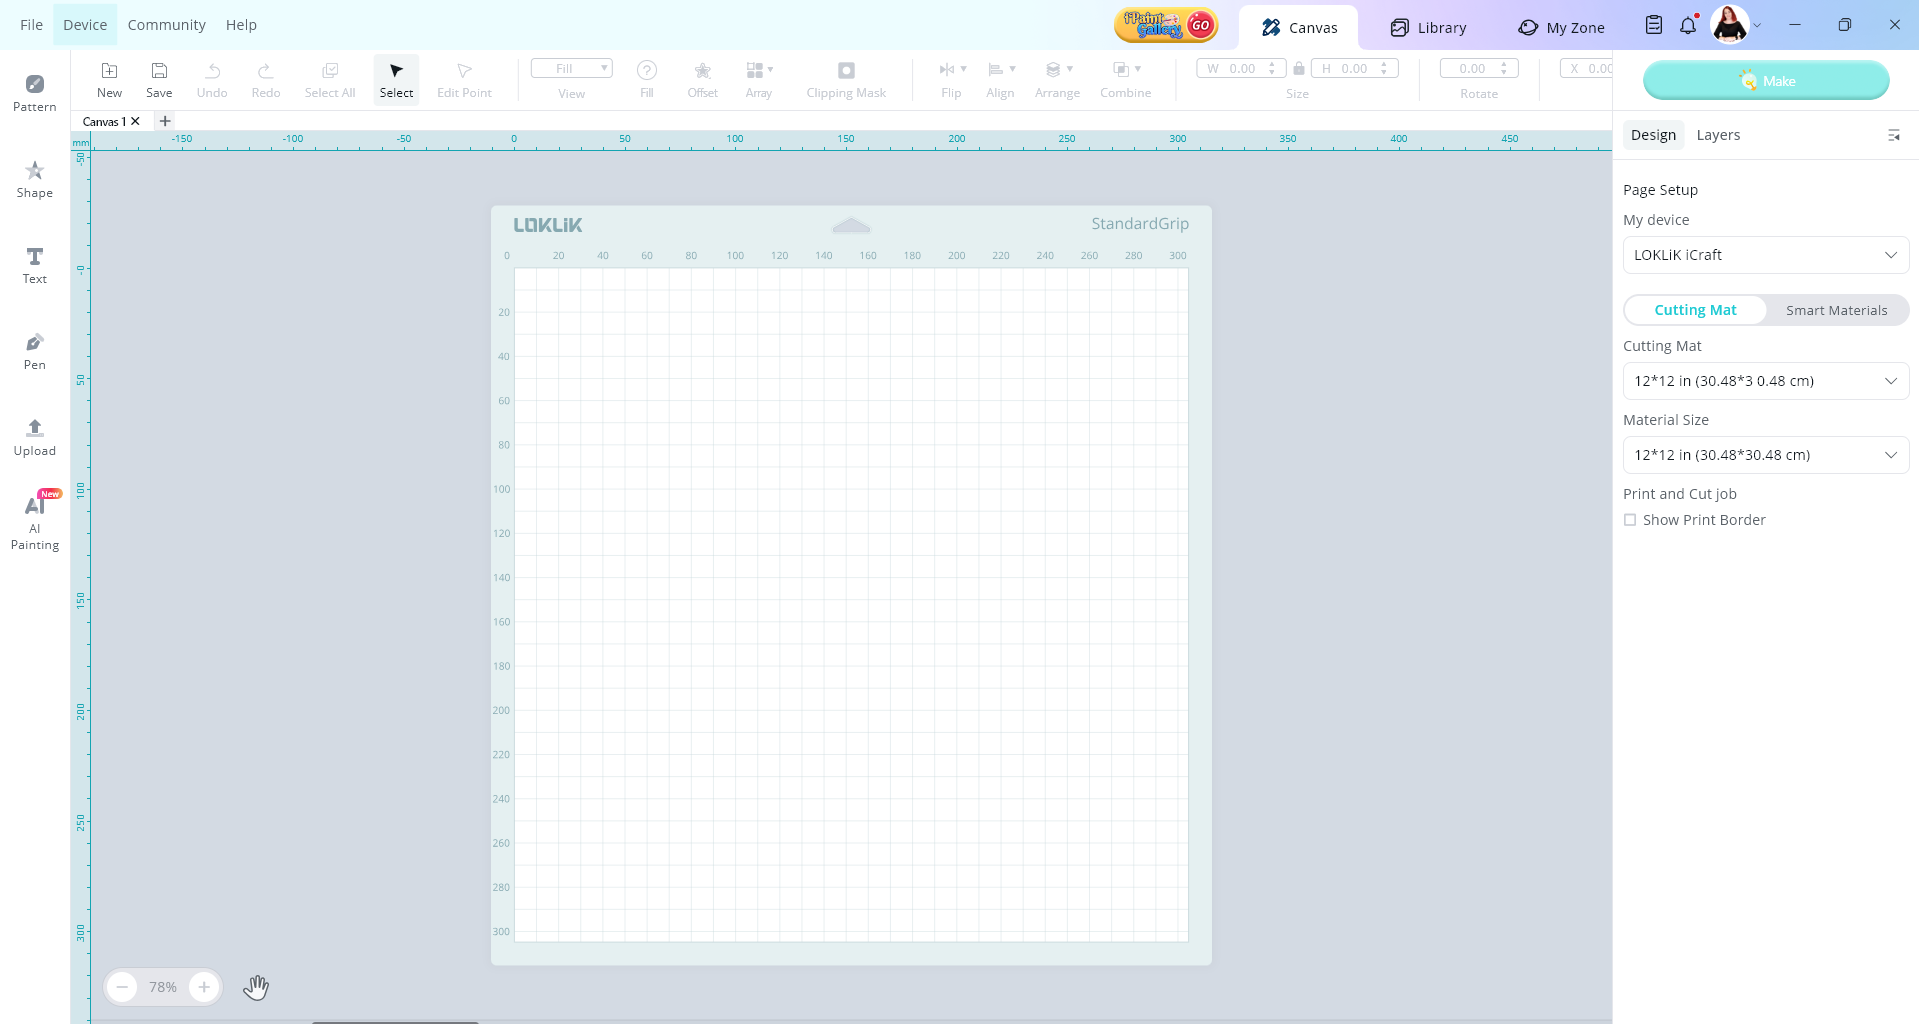The image size is (1919, 1024).
Task: Activate the hand pan tool
Action: (256, 987)
